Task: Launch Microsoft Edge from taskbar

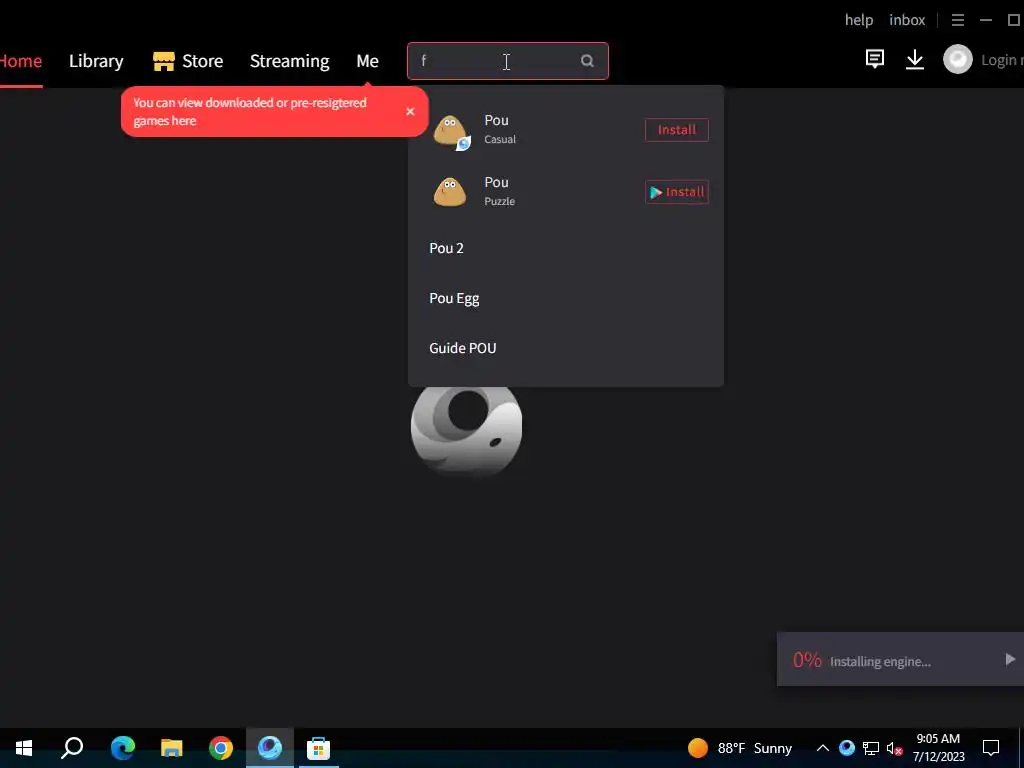Action: coord(123,748)
